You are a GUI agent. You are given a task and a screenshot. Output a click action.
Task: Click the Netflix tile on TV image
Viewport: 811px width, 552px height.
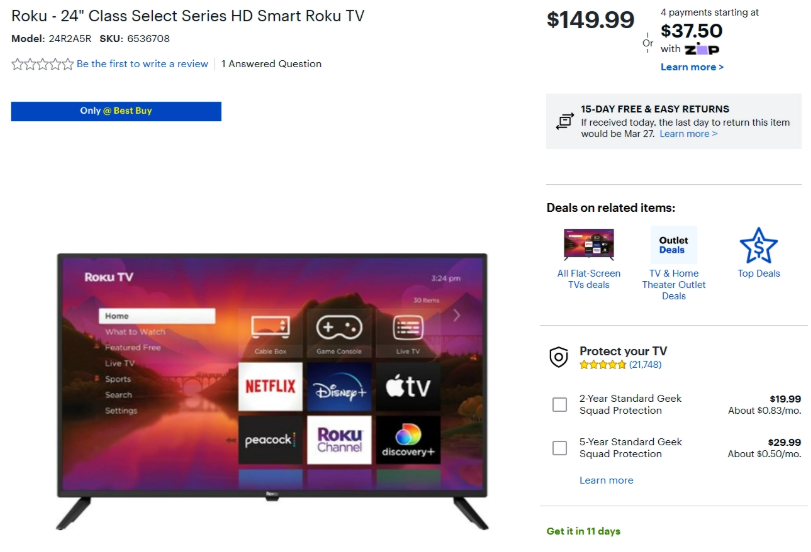270,386
